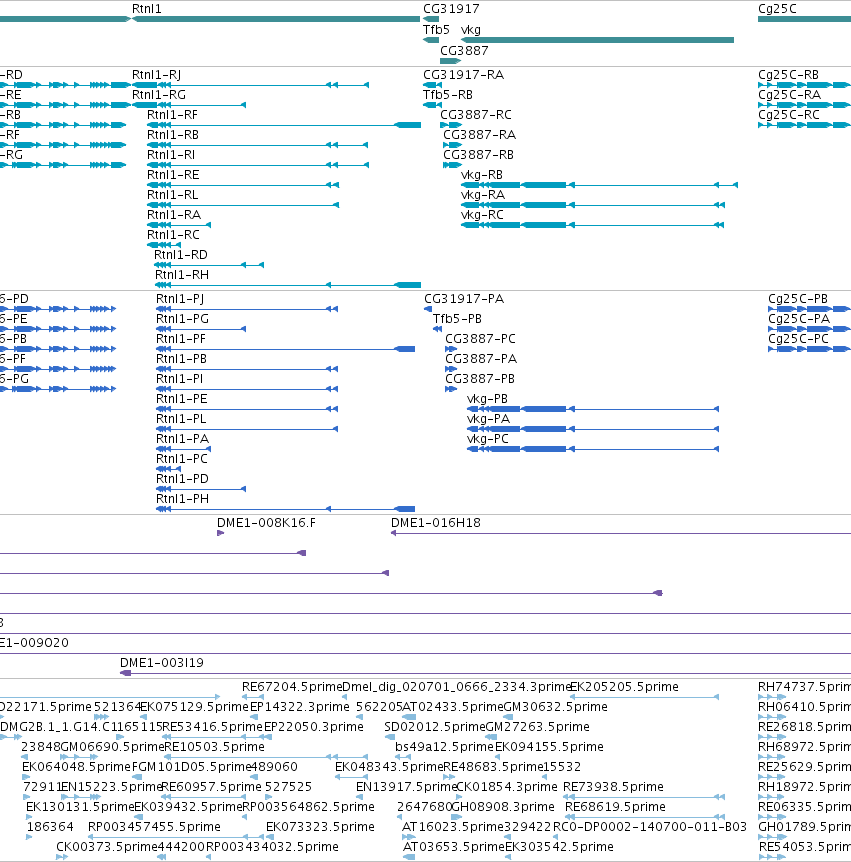Select the vkg-PB protein label
This screenshot has height=862, width=851.
487,399
